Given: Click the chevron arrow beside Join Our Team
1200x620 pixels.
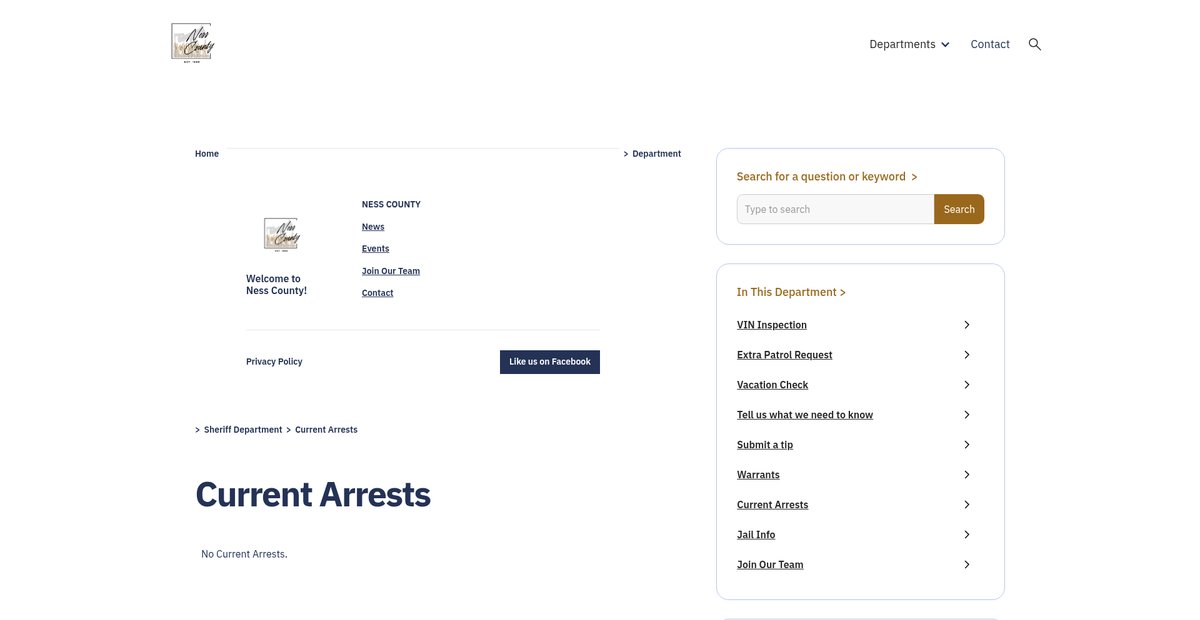Looking at the screenshot, I should tap(967, 565).
